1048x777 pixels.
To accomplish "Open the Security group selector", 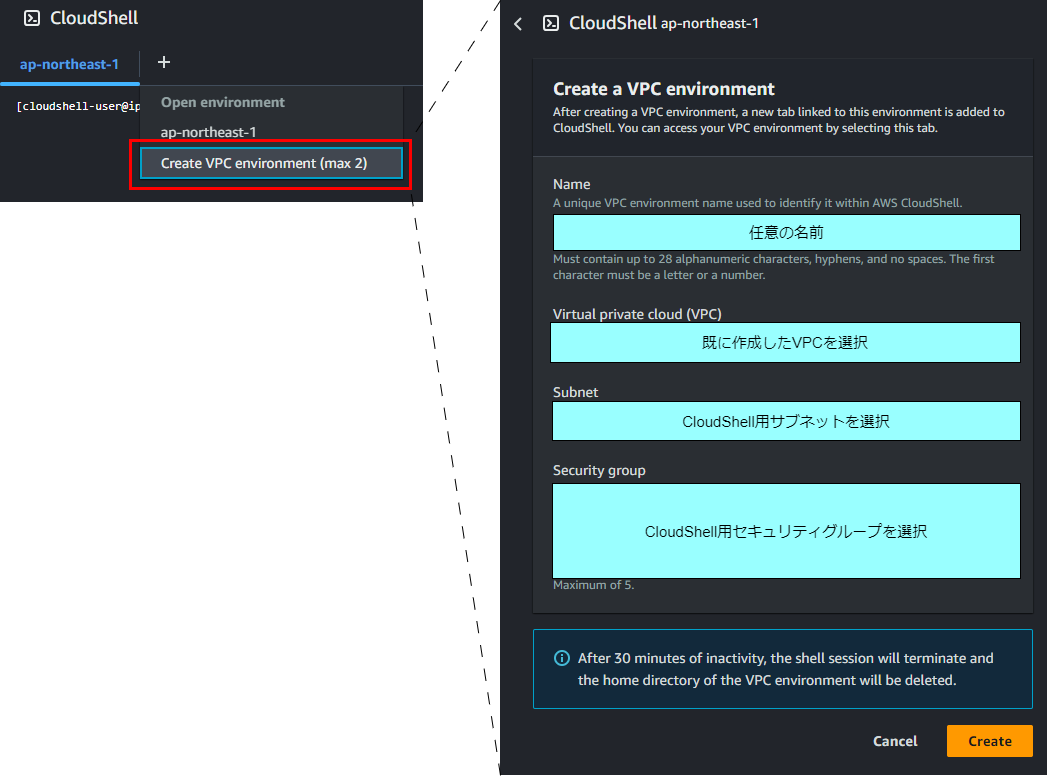I will point(786,530).
